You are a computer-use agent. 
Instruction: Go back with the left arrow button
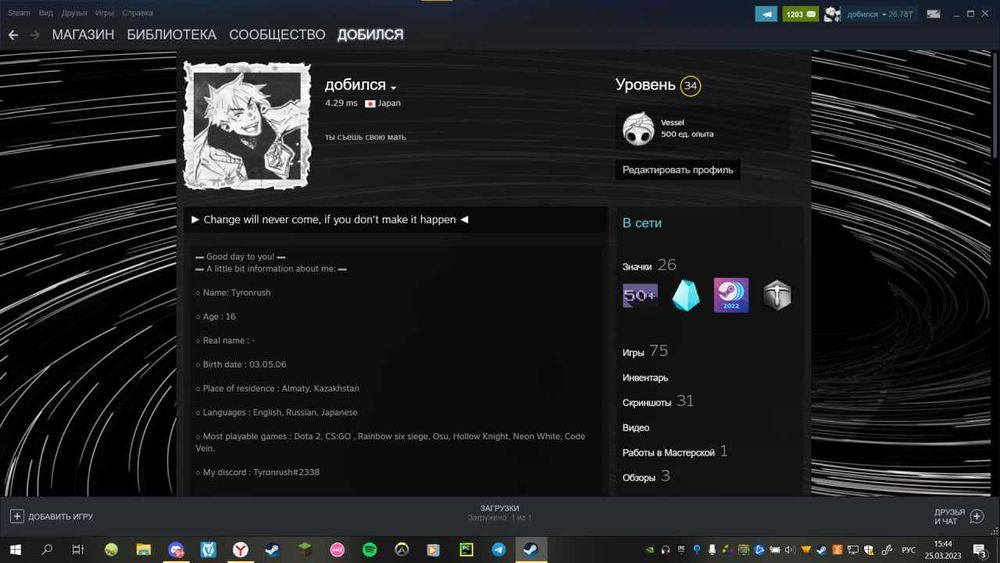click(x=13, y=34)
